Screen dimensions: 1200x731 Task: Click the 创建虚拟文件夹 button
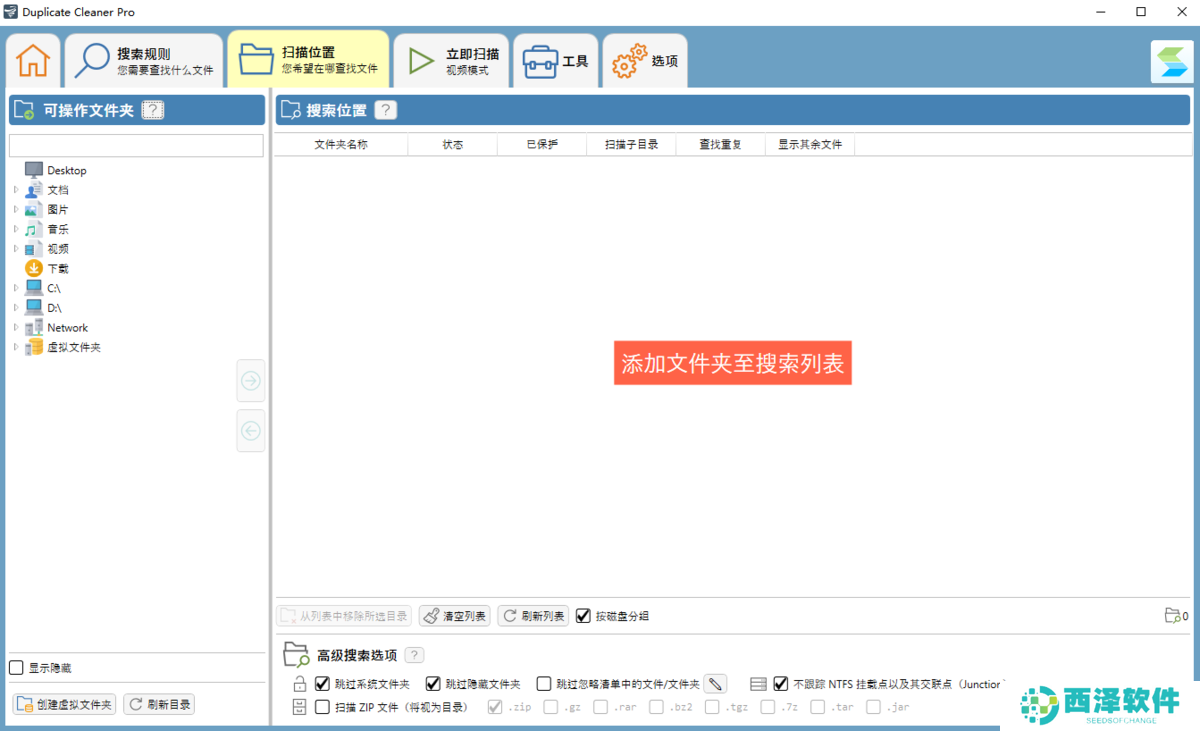point(65,704)
